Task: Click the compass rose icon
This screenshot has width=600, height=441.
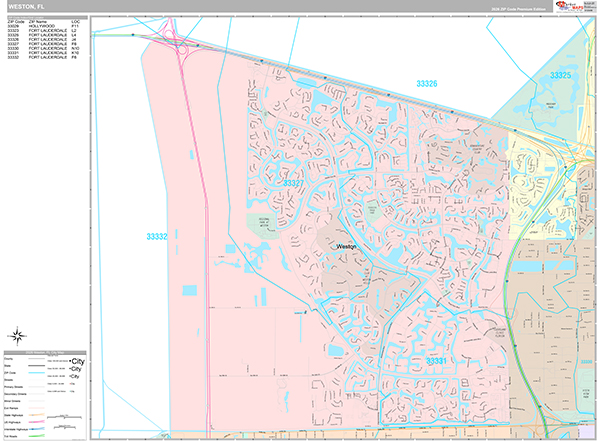Action: click(x=17, y=336)
